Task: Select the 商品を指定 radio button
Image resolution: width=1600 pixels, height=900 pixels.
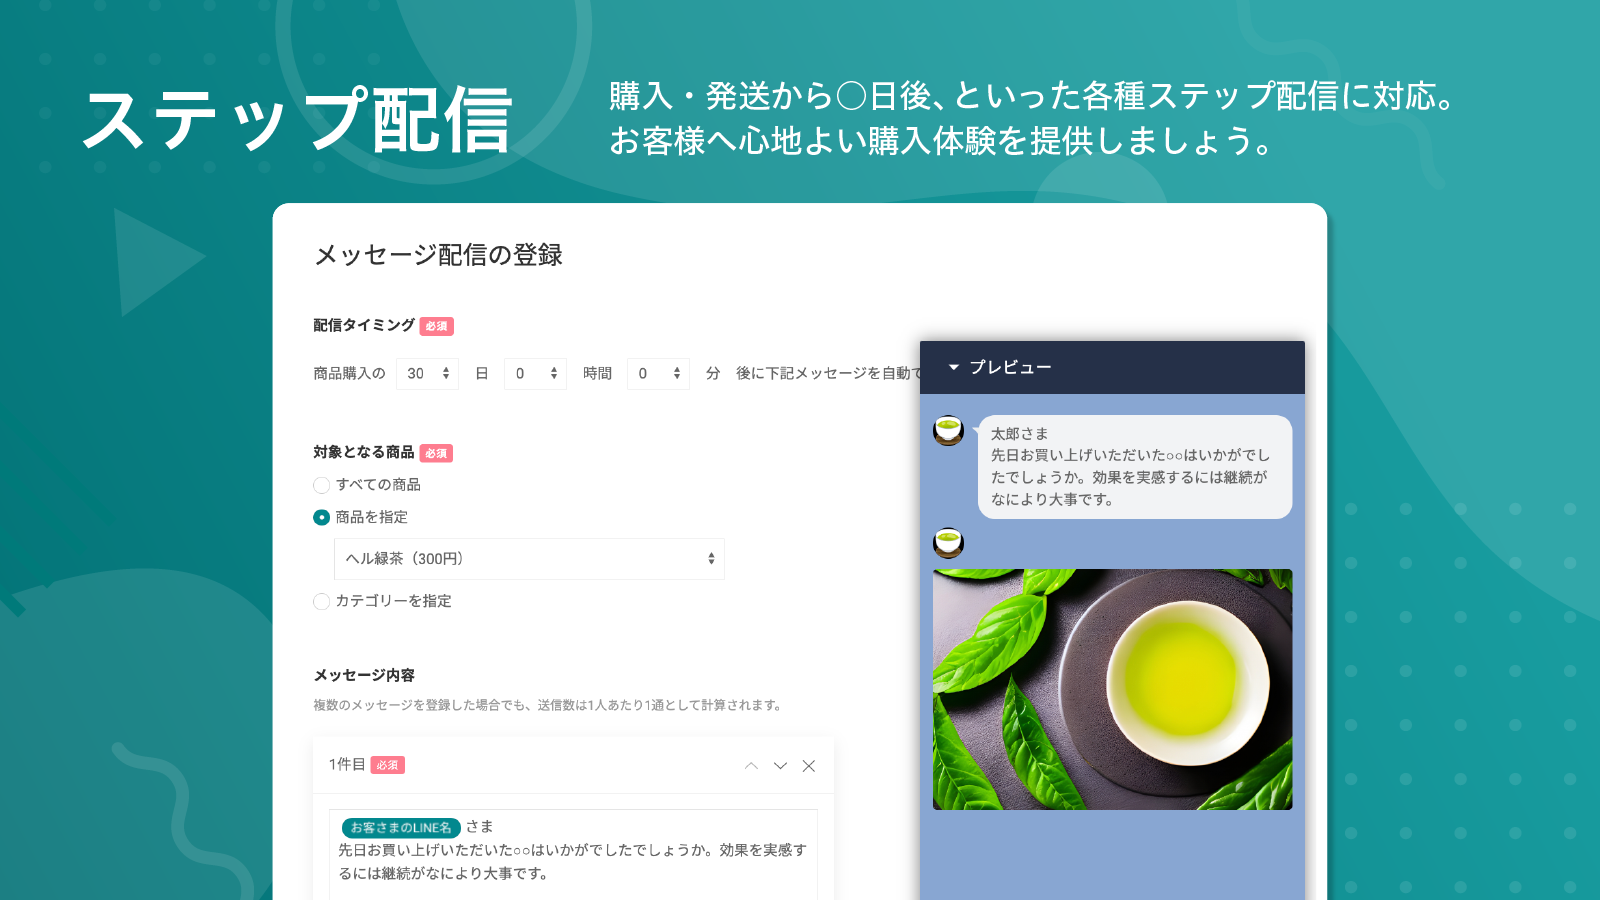Action: pos(322,518)
